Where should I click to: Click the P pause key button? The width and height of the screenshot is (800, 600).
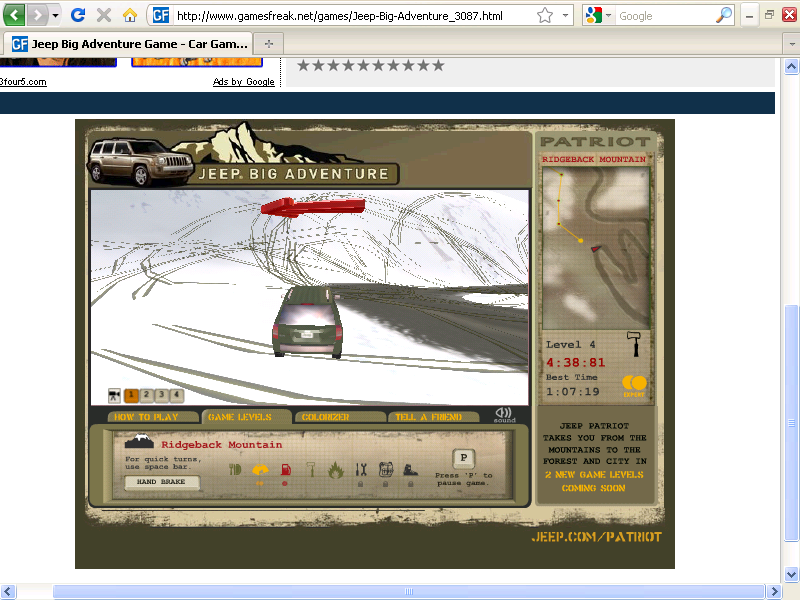tap(463, 458)
